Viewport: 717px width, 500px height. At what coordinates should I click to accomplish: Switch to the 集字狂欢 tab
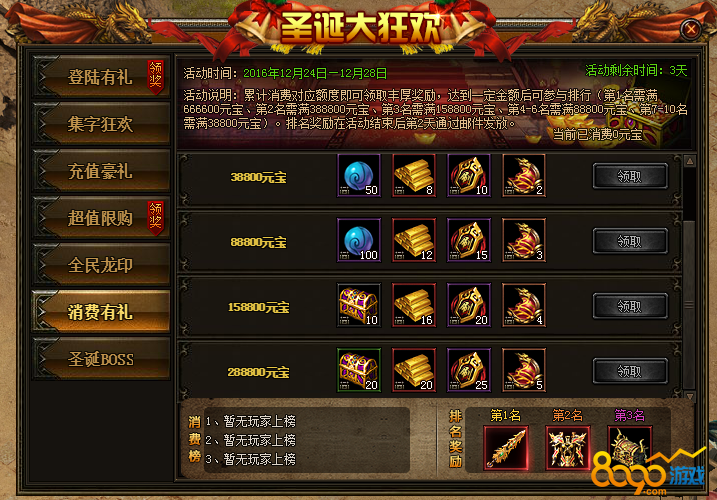(101, 124)
